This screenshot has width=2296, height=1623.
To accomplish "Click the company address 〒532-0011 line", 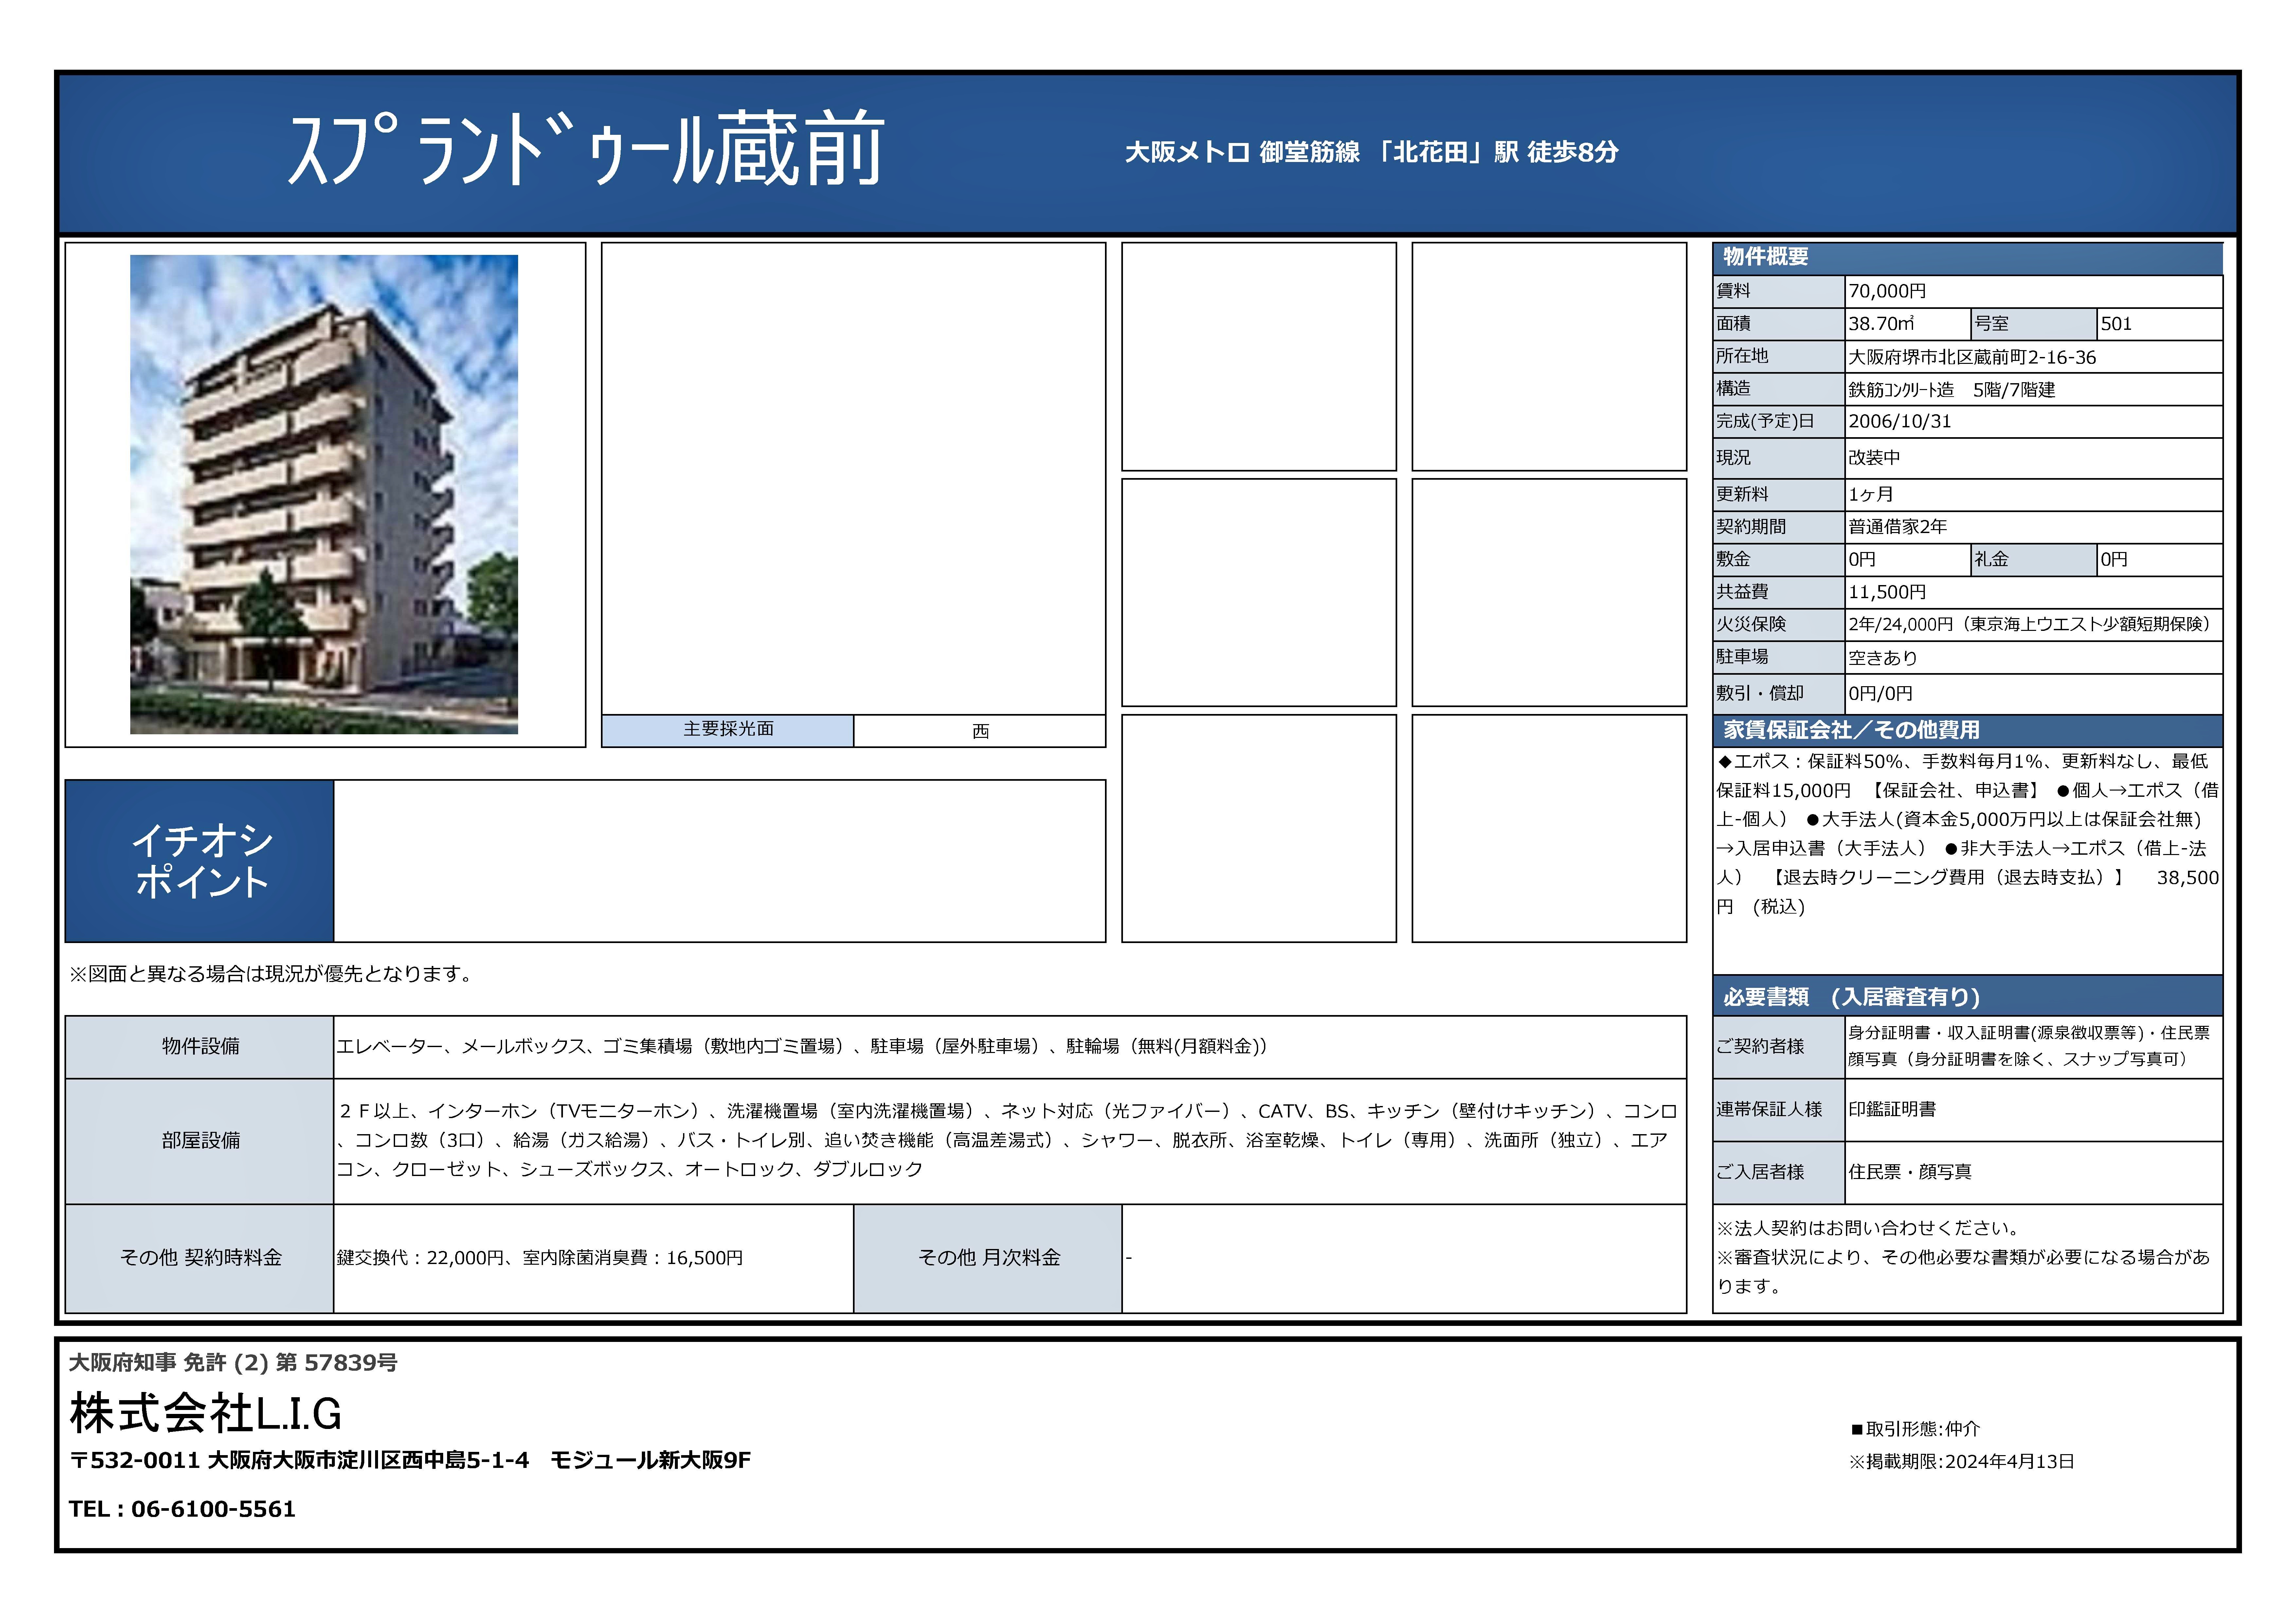I will pos(410,1461).
